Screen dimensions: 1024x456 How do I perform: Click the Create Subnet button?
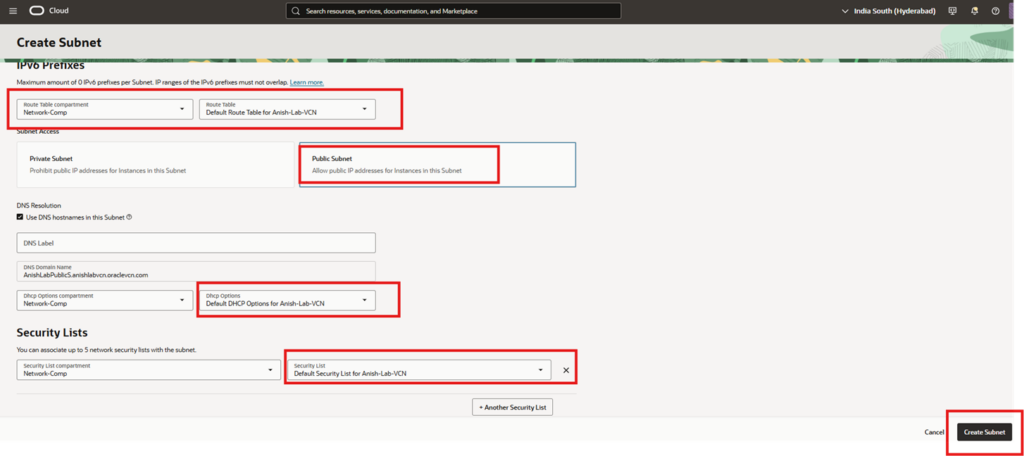coord(985,432)
